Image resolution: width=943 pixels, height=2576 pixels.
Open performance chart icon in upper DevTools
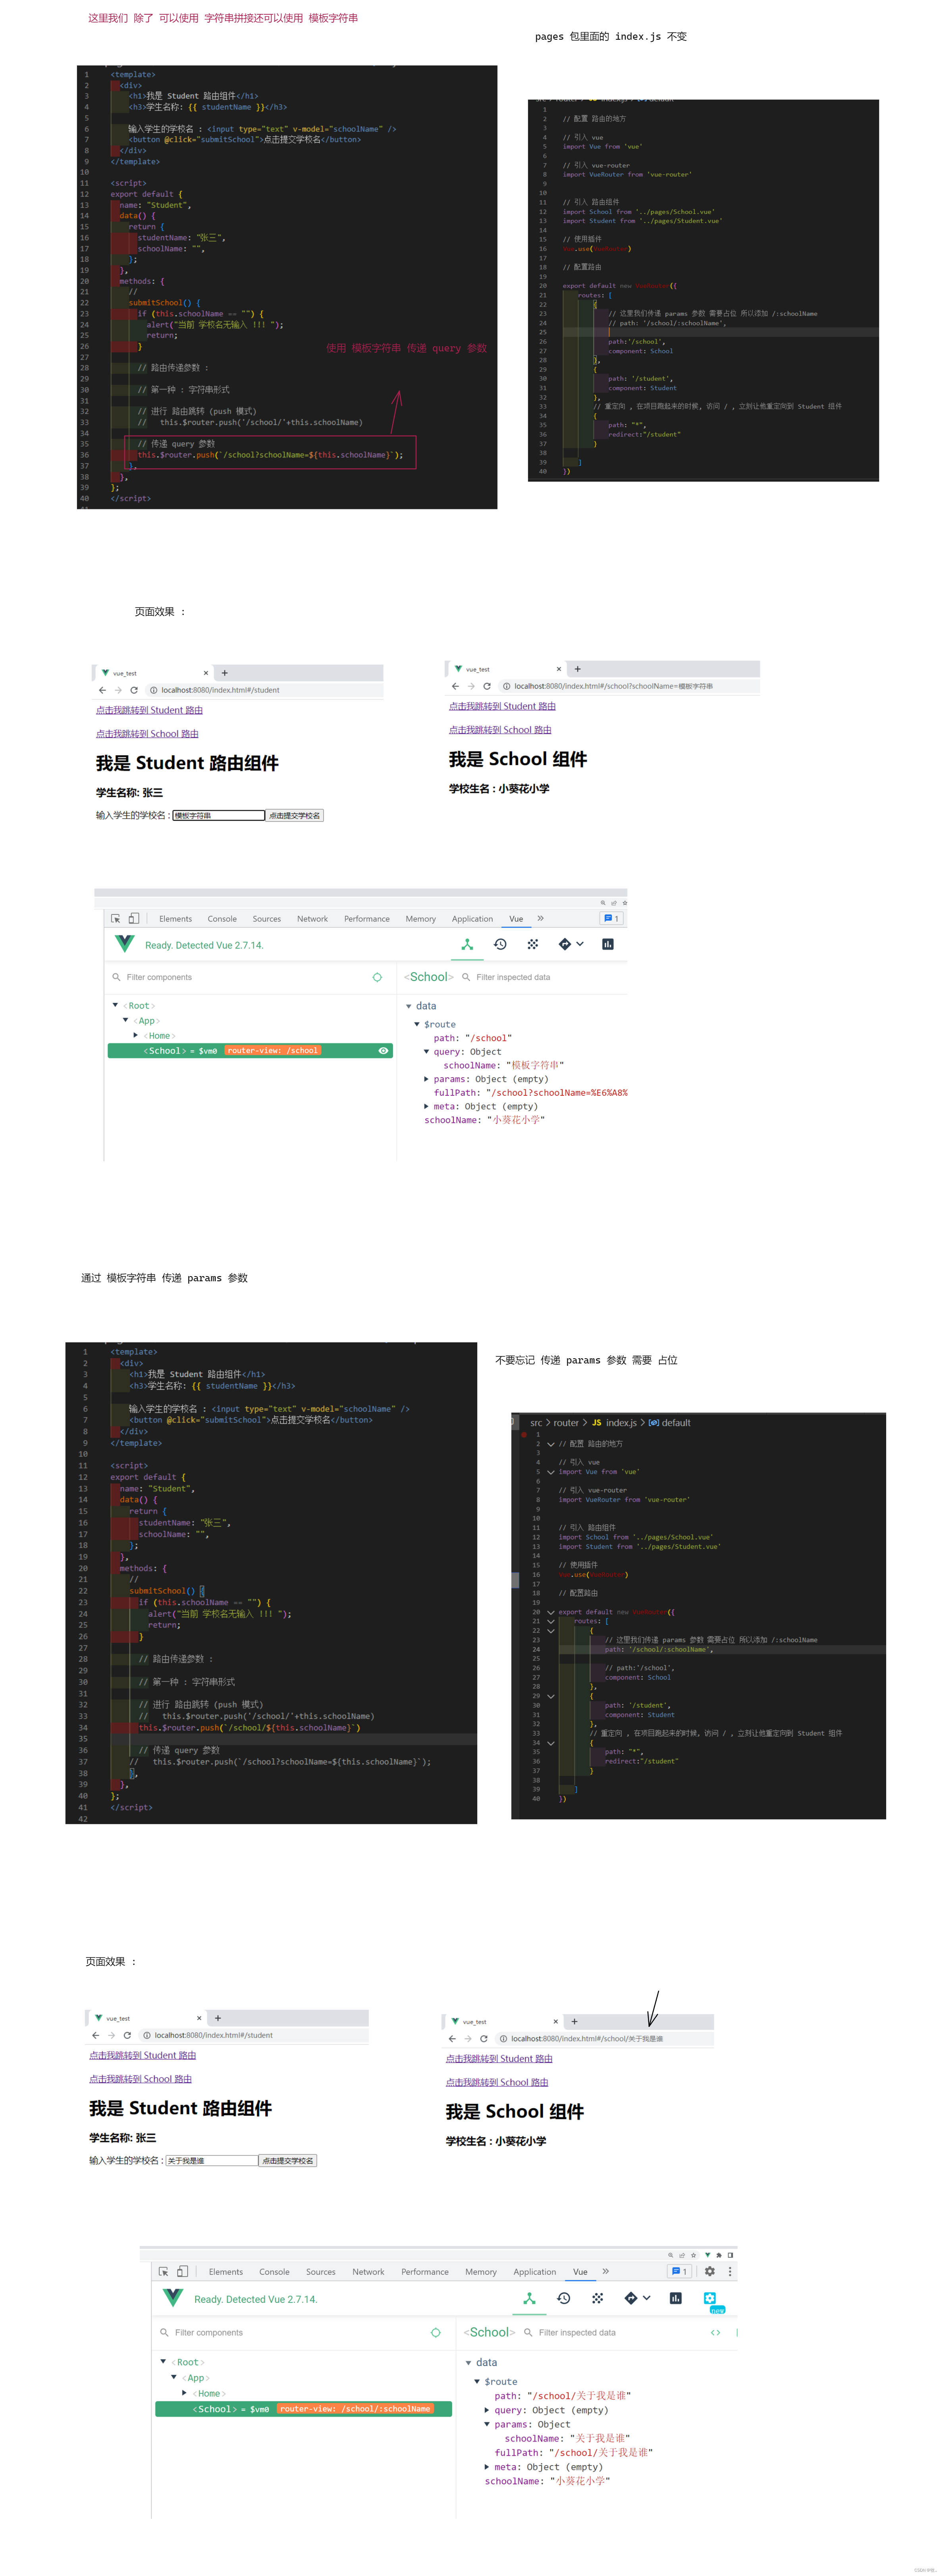pos(607,944)
